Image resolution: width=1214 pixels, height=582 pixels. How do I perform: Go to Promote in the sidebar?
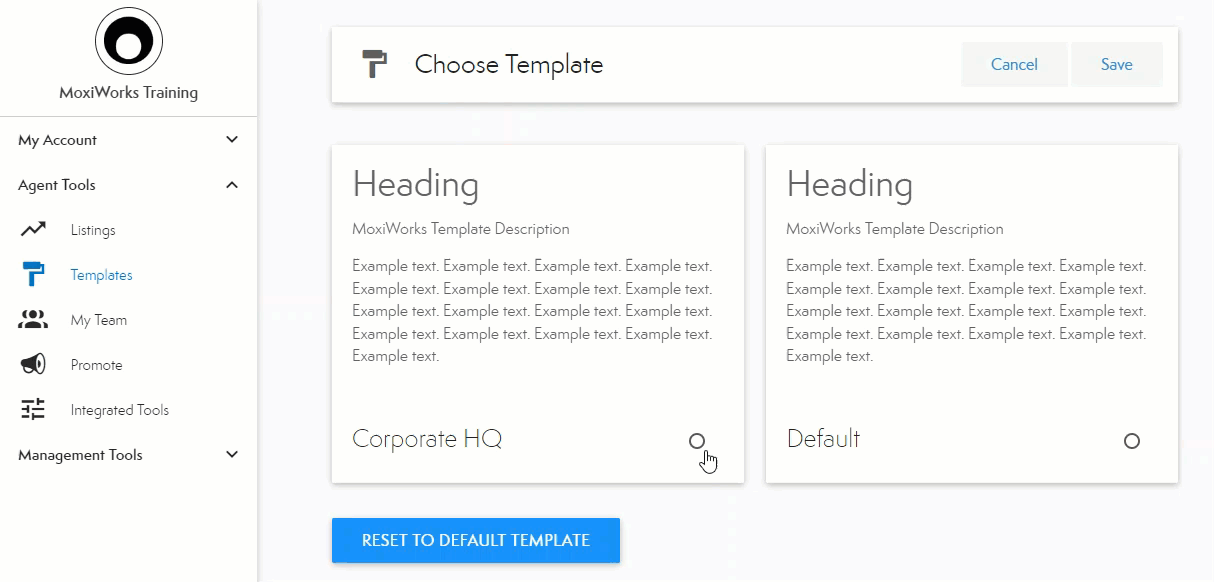96,365
